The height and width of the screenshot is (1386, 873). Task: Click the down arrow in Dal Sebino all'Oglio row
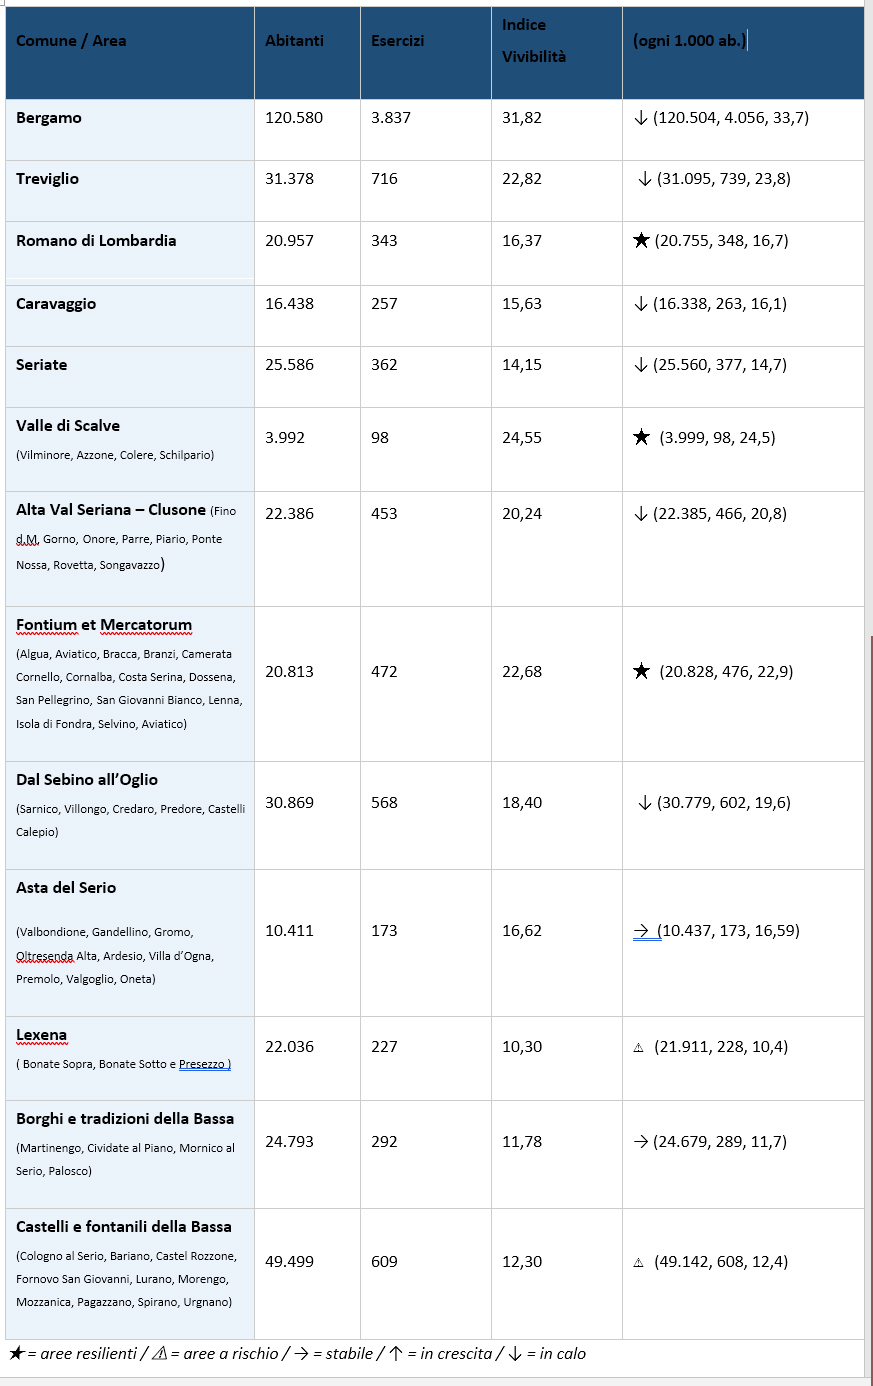[x=645, y=803]
